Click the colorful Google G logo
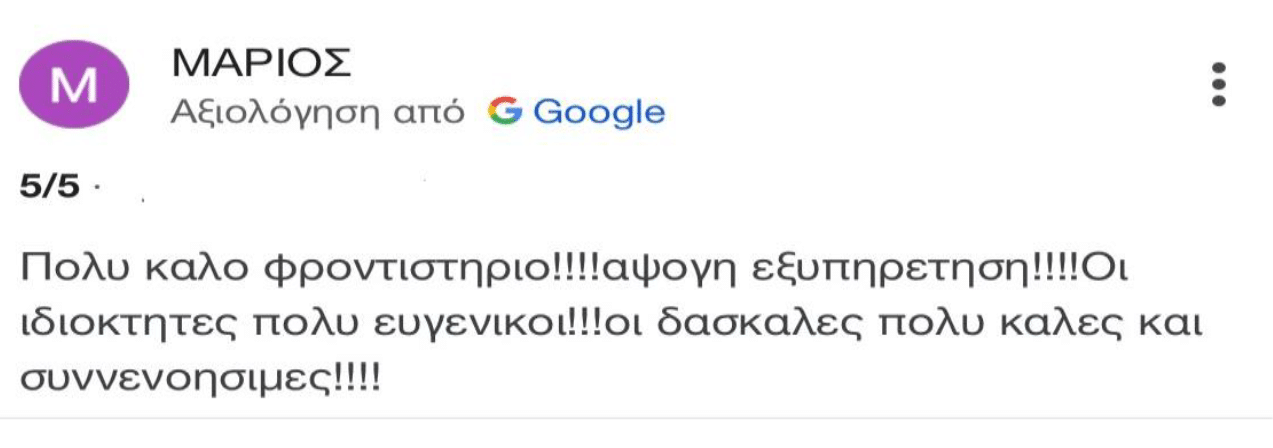The image size is (1273, 448). coord(506,111)
